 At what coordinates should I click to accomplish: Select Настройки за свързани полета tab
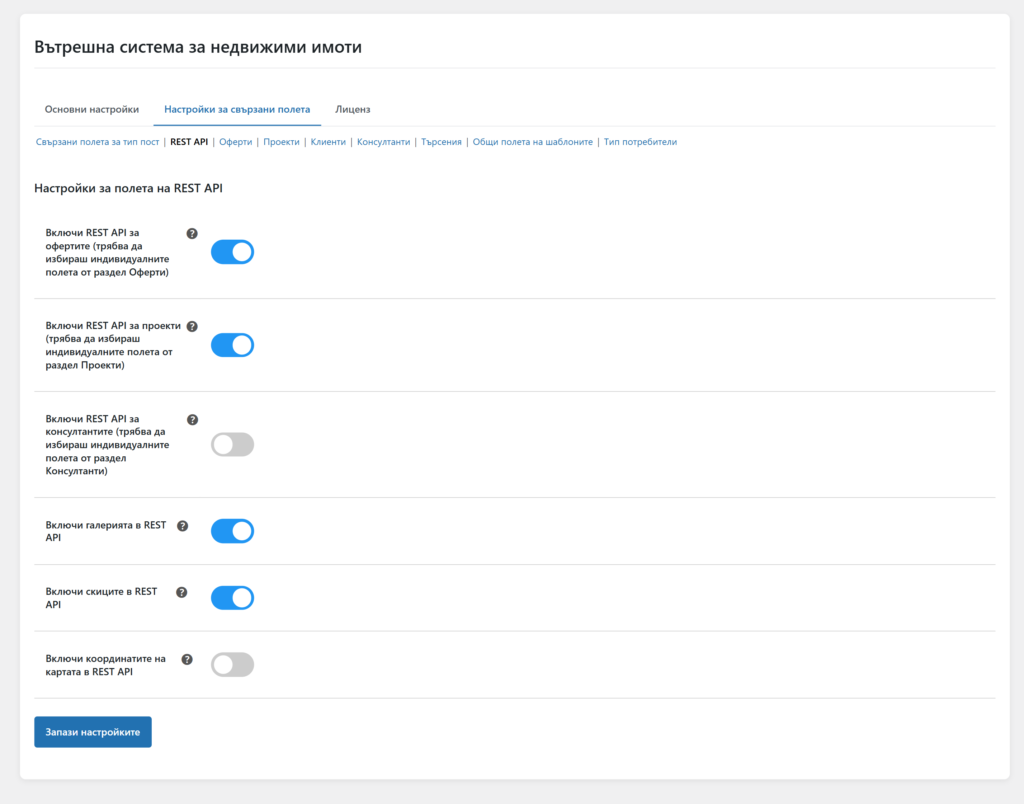(x=237, y=109)
